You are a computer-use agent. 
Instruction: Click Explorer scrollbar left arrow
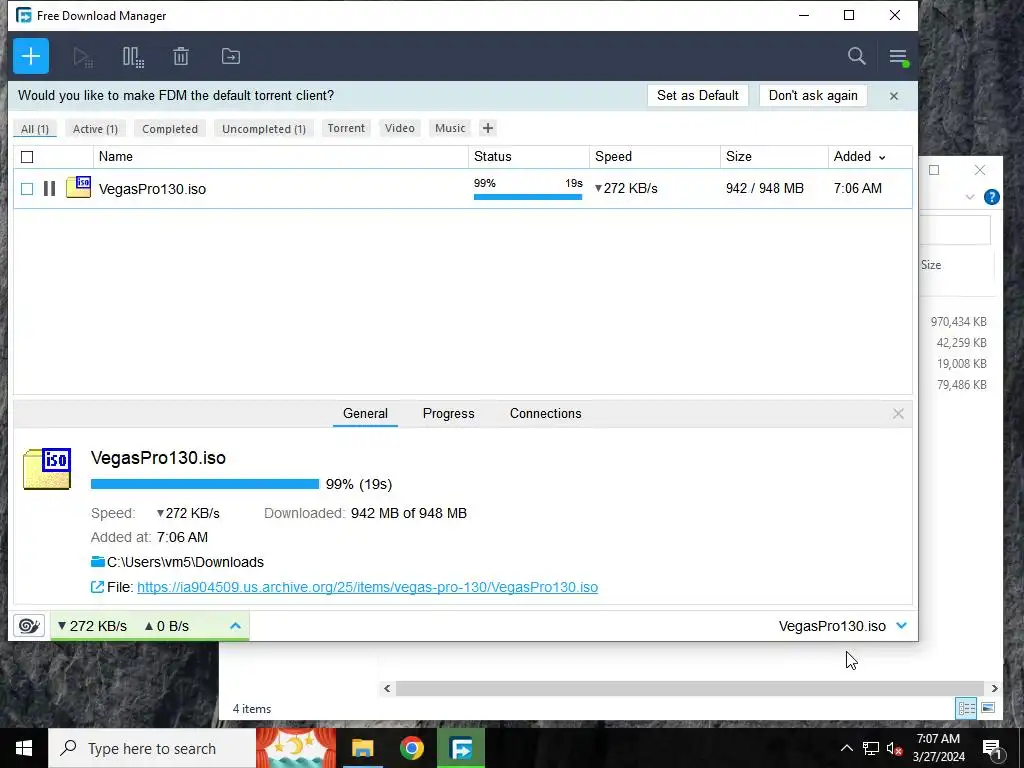[387, 688]
